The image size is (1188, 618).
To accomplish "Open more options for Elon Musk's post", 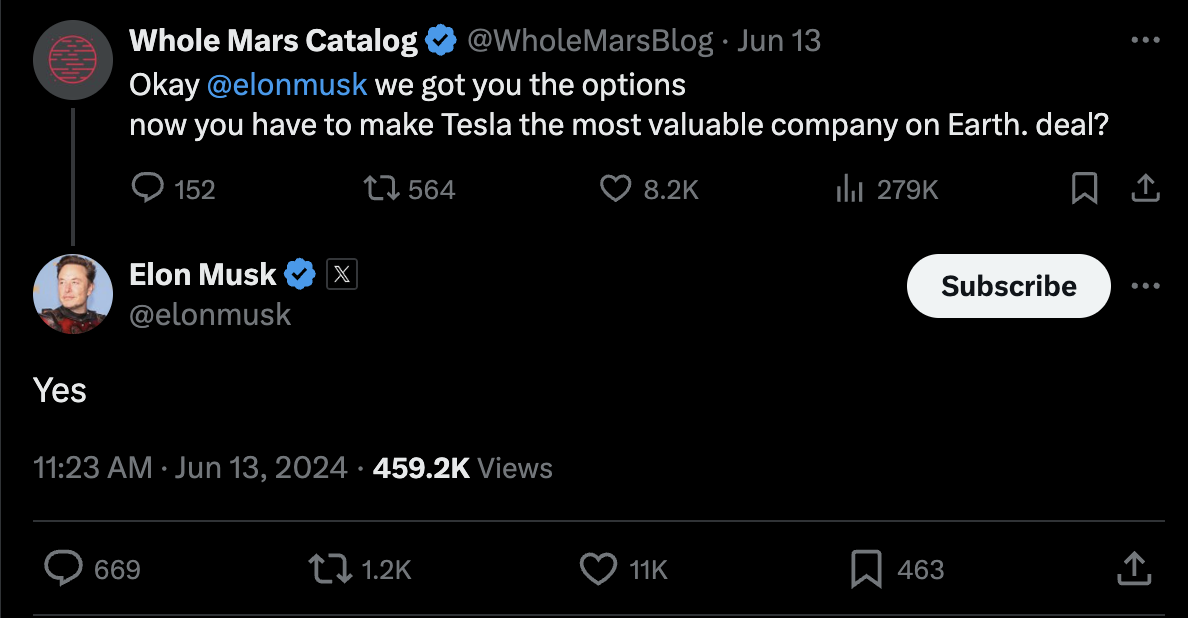I will (1145, 286).
